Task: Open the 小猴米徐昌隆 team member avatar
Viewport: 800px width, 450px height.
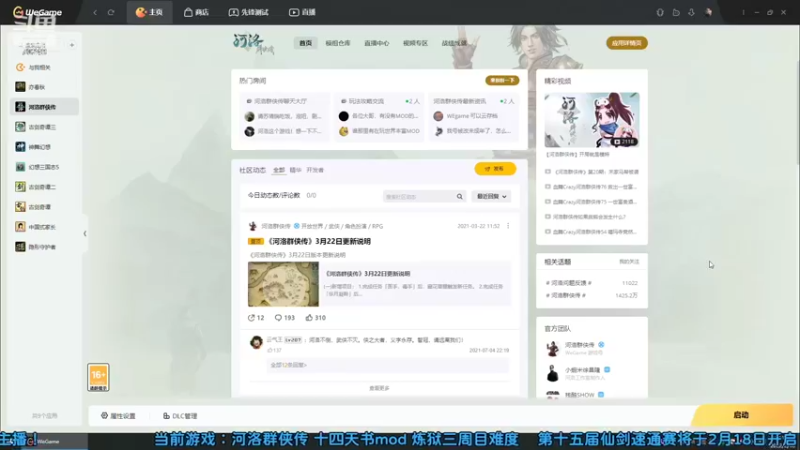Action: coord(553,373)
